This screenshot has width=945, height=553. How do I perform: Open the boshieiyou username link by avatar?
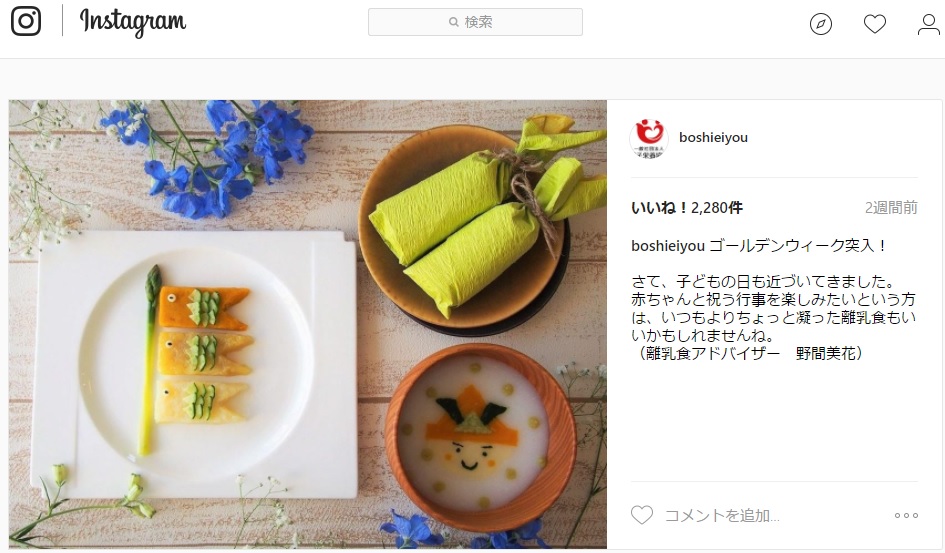[x=713, y=137]
